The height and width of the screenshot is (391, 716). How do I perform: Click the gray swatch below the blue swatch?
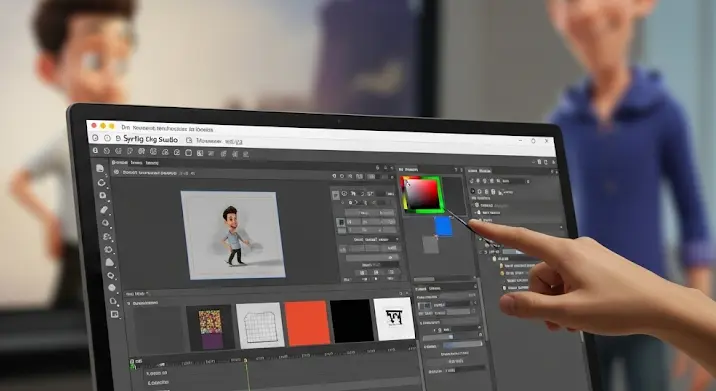tap(430, 244)
